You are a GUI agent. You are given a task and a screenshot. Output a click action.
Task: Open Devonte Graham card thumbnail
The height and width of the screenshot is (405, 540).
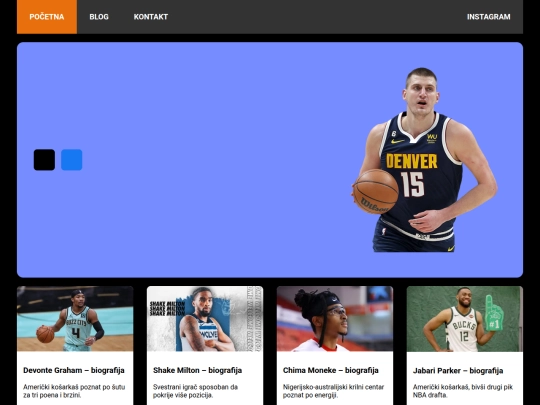pyautogui.click(x=75, y=319)
